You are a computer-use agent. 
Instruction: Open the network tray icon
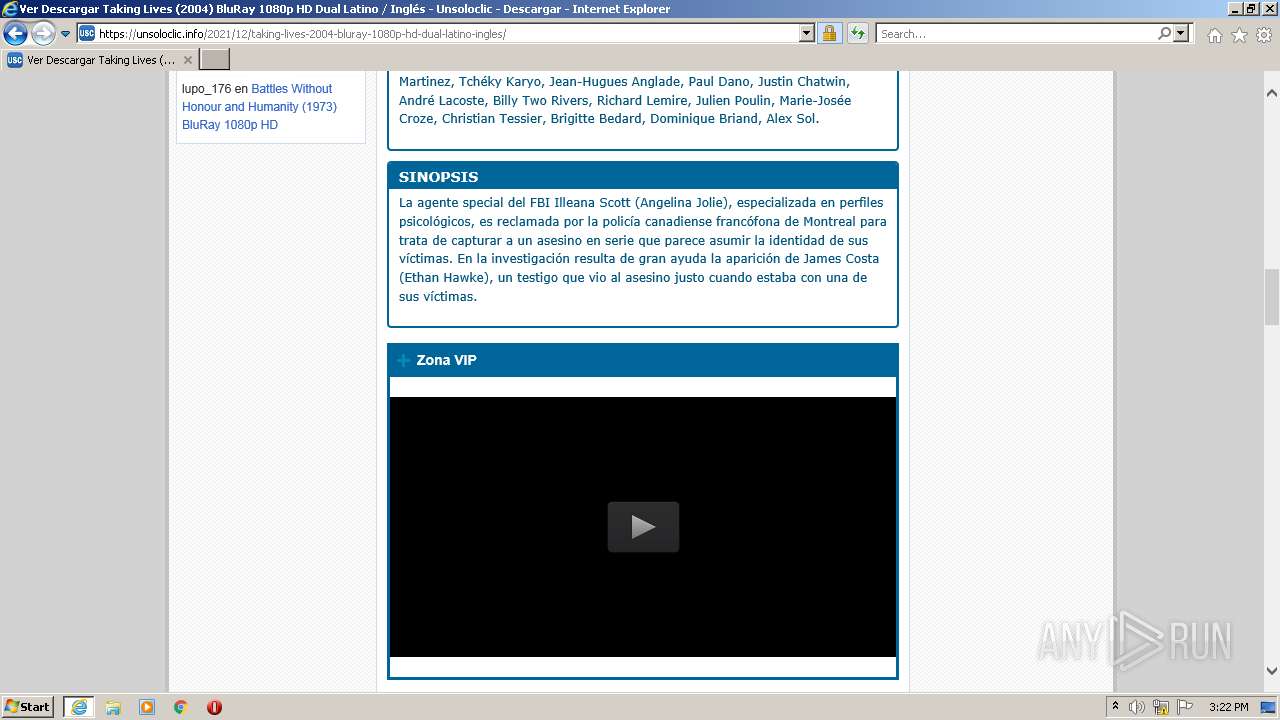(x=1160, y=707)
